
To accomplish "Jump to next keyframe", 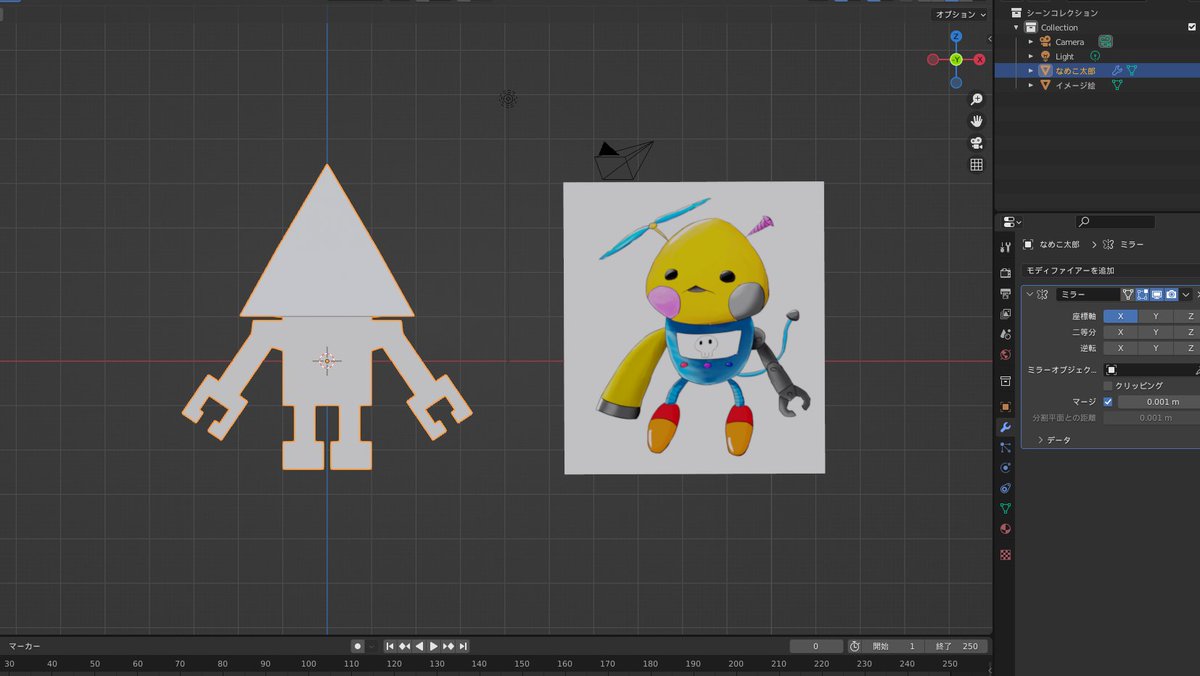I will click(449, 646).
